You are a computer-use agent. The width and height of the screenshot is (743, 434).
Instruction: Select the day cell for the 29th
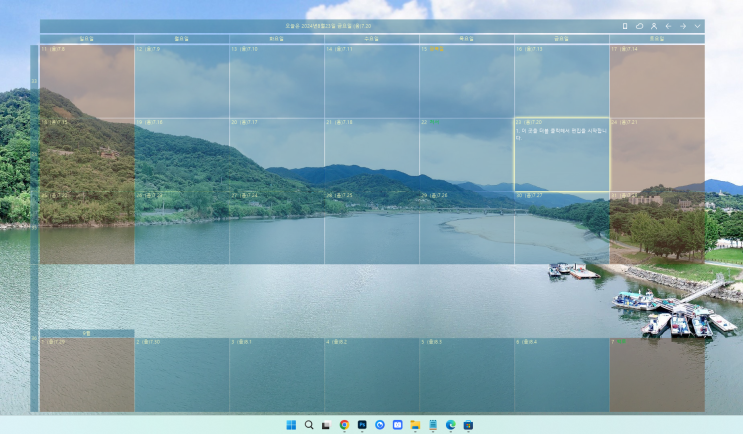(467, 228)
